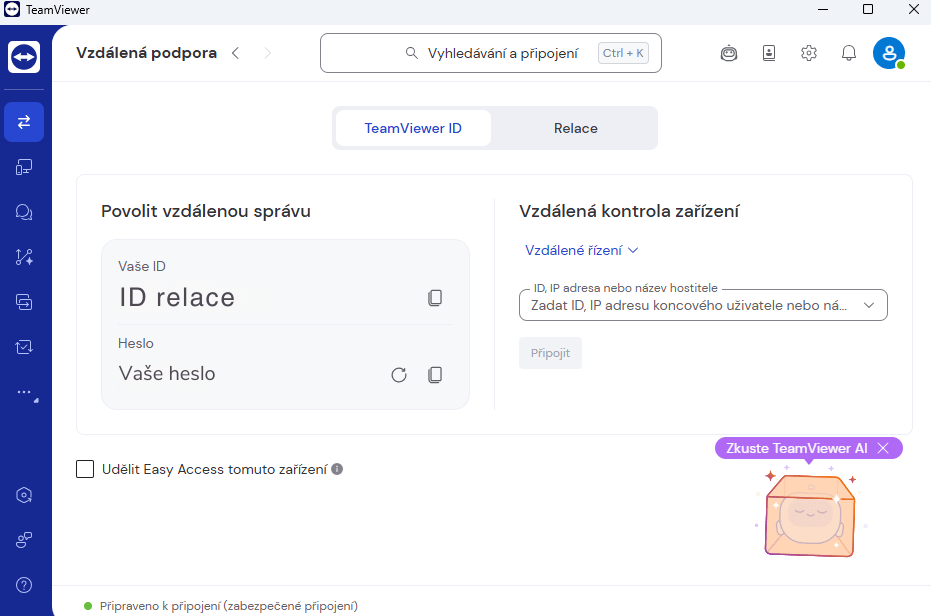The height and width of the screenshot is (616, 931).
Task: Copy the session ID using the copy icon
Action: coord(435,297)
